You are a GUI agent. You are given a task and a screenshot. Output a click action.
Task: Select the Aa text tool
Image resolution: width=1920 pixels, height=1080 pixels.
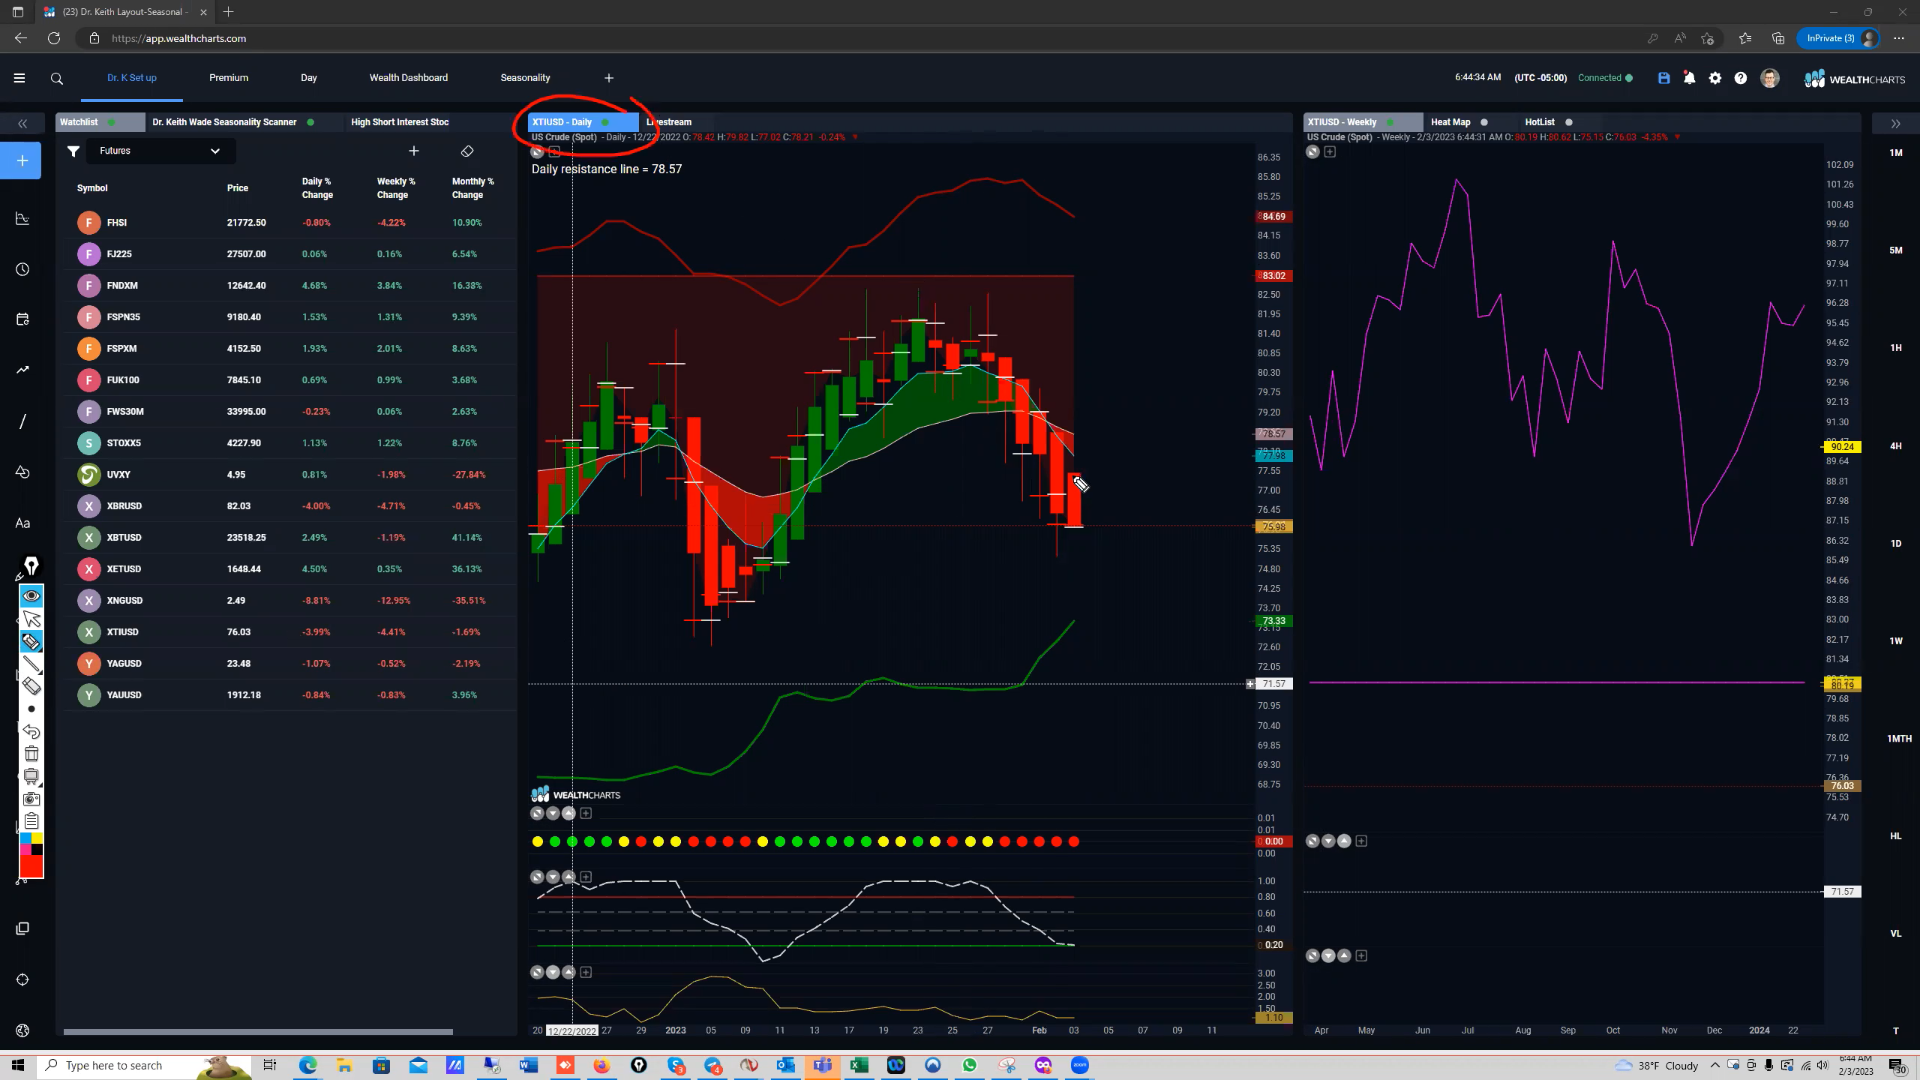pos(22,523)
